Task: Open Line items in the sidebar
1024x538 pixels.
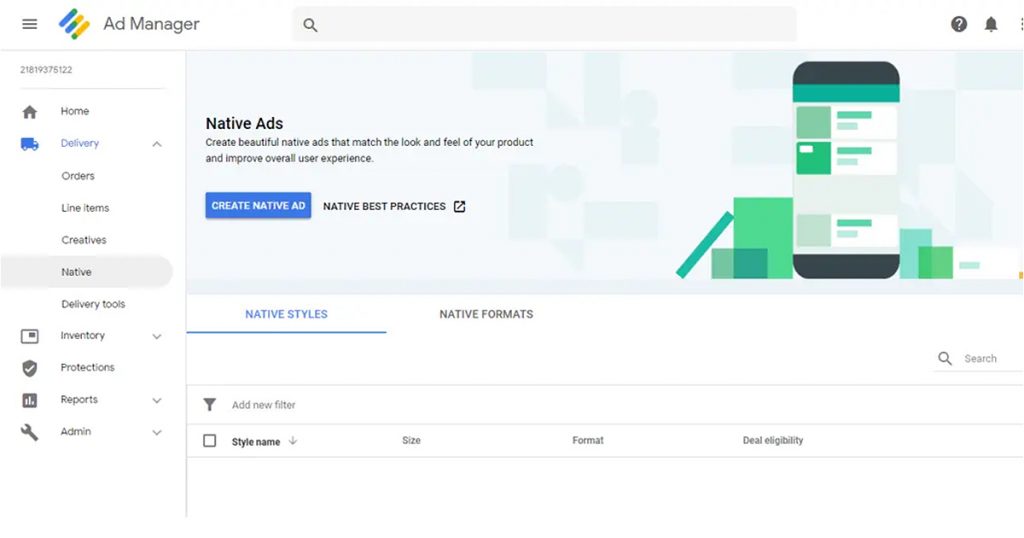Action: tap(85, 208)
